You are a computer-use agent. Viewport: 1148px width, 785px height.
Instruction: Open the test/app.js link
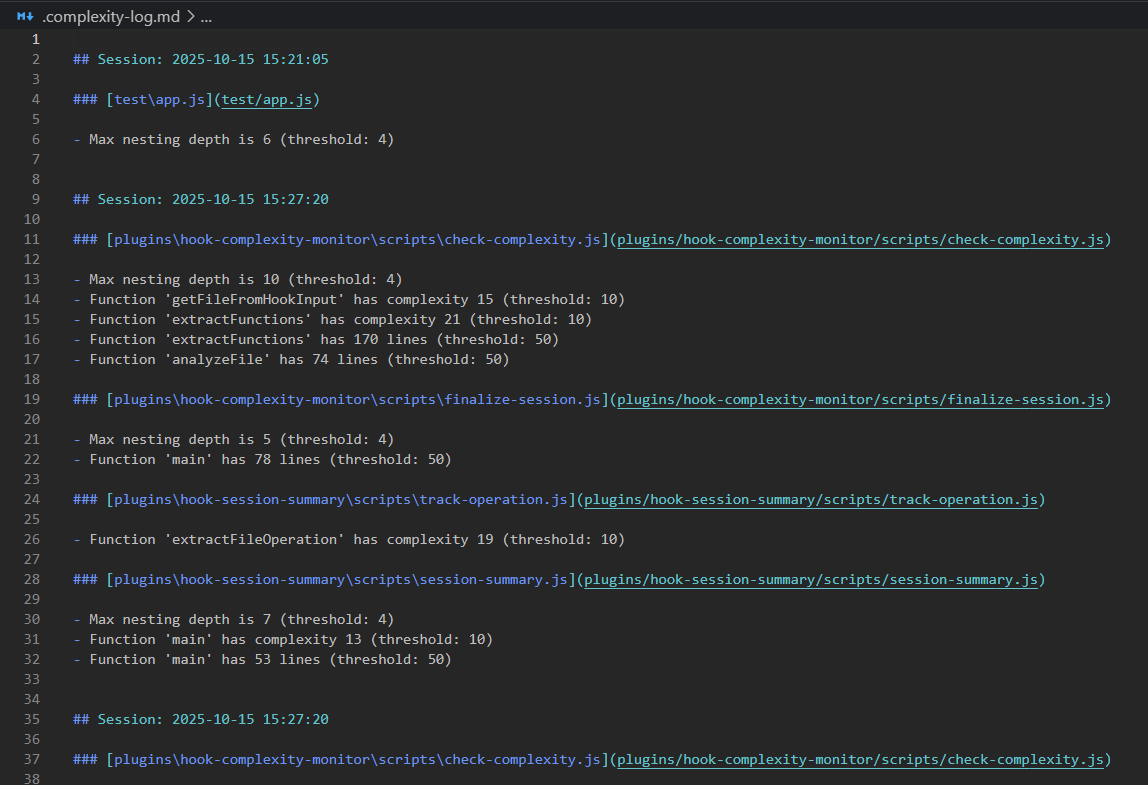coord(267,100)
